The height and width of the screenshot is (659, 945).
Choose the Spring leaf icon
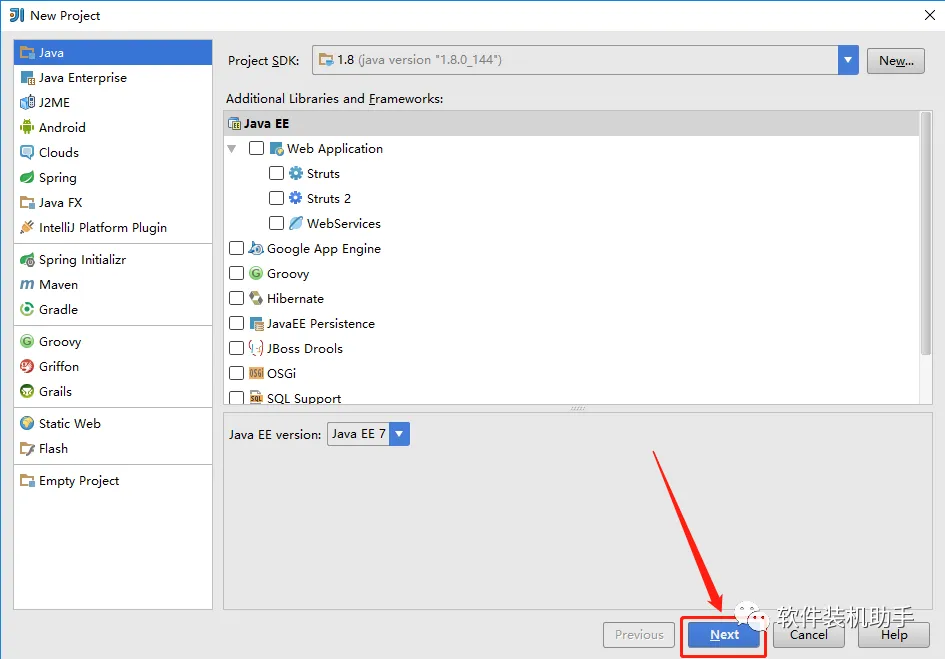27,177
